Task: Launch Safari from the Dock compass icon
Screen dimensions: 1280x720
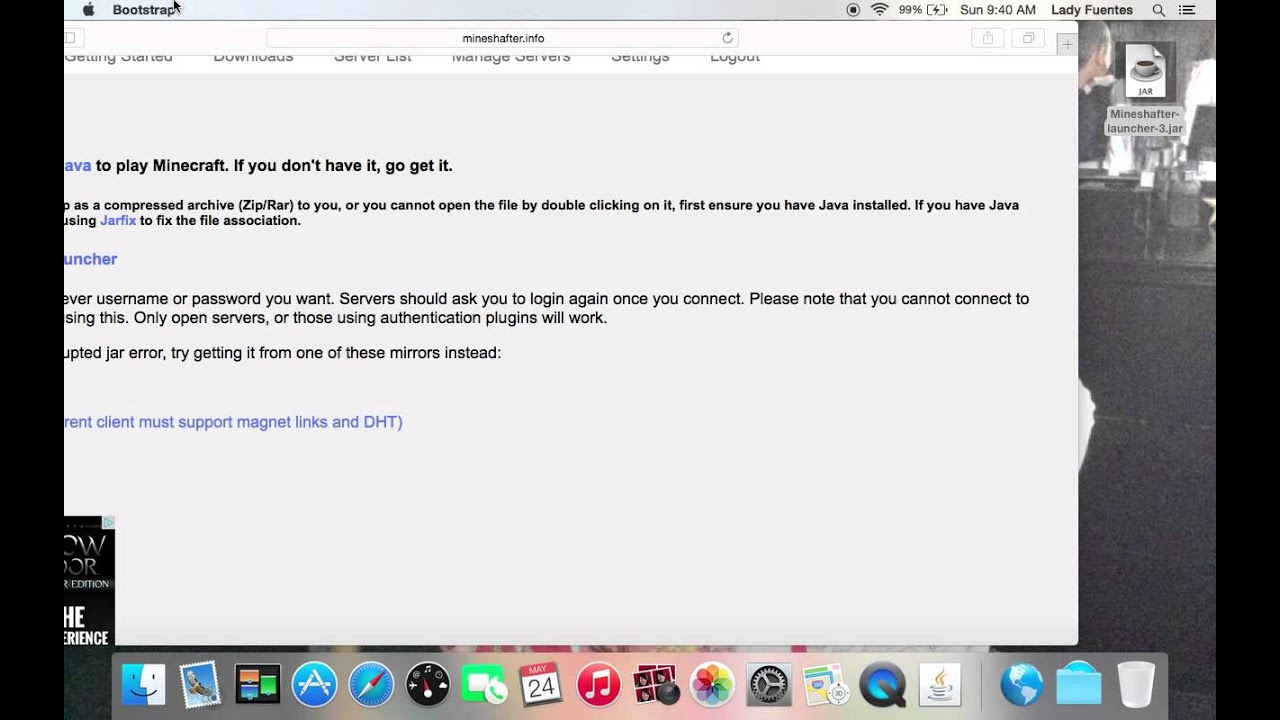Action: [371, 685]
